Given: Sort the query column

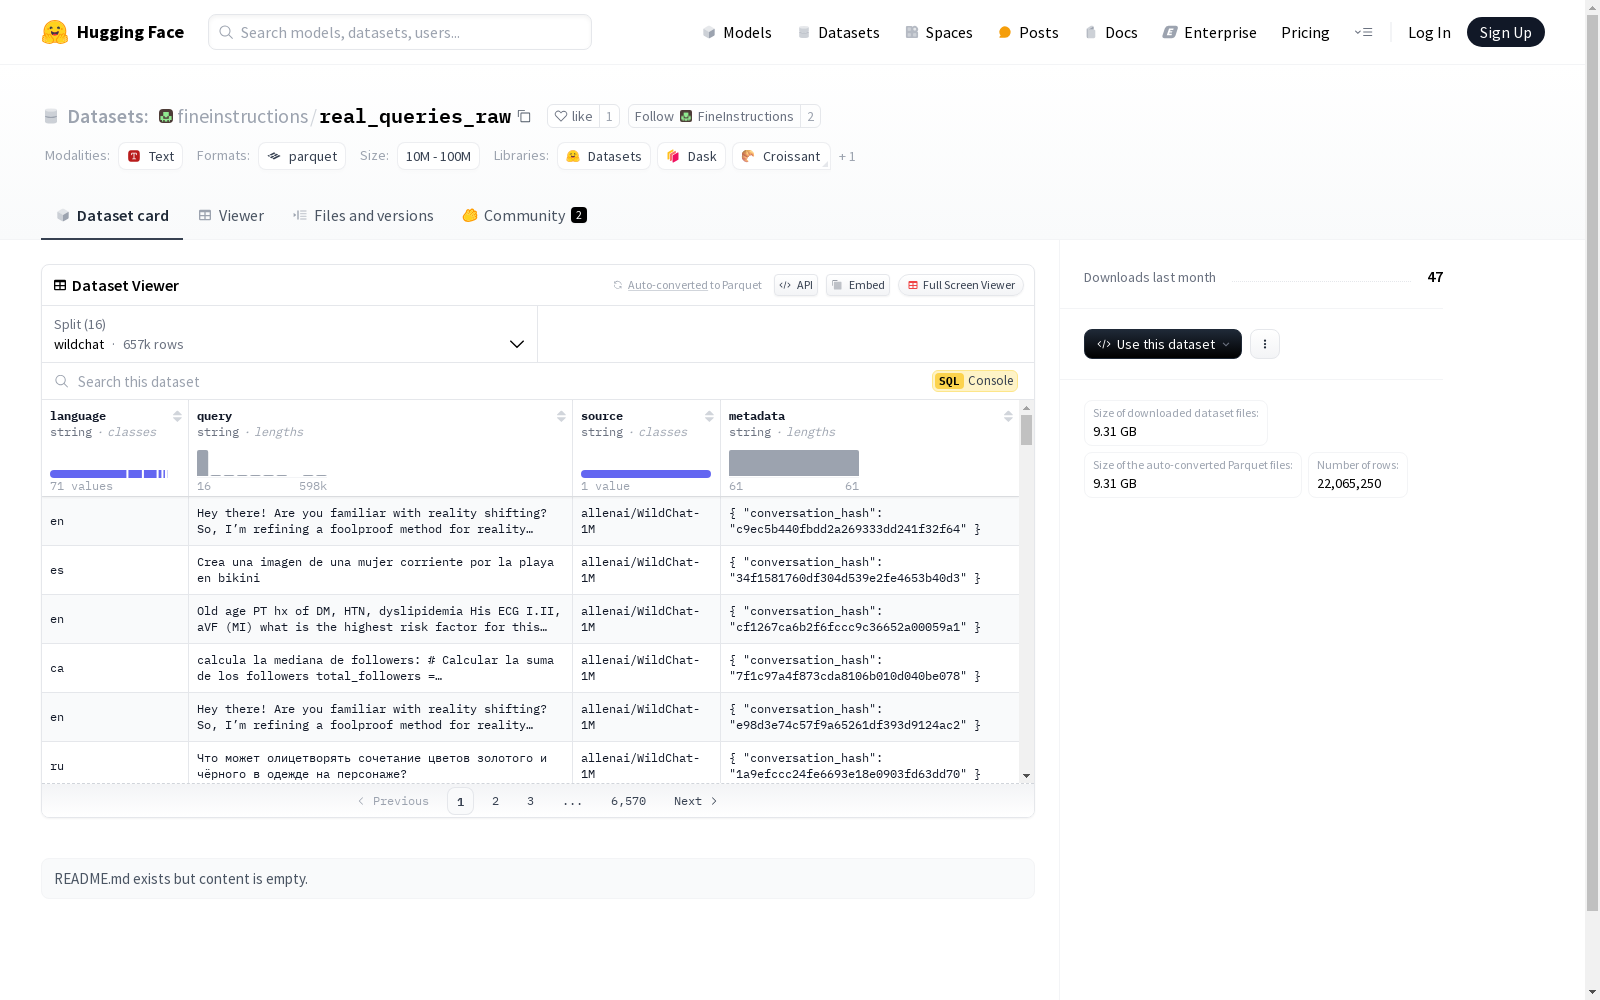Looking at the screenshot, I should point(561,416).
